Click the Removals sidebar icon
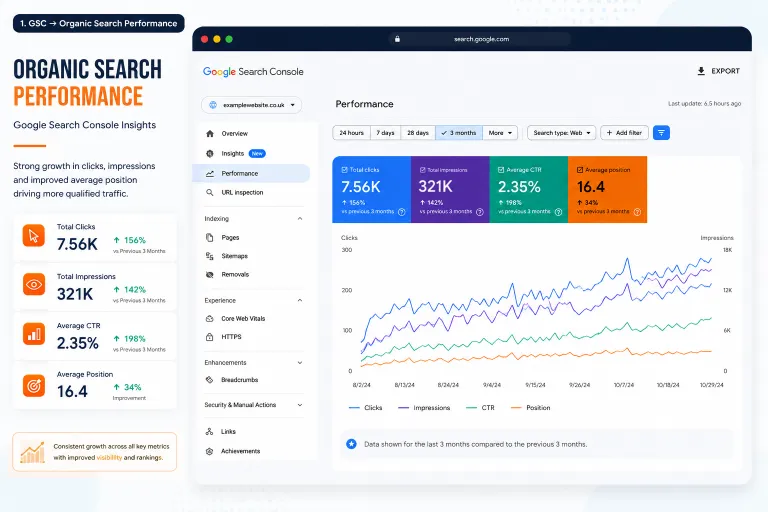Viewport: 768px width, 512px height. click(x=210, y=274)
